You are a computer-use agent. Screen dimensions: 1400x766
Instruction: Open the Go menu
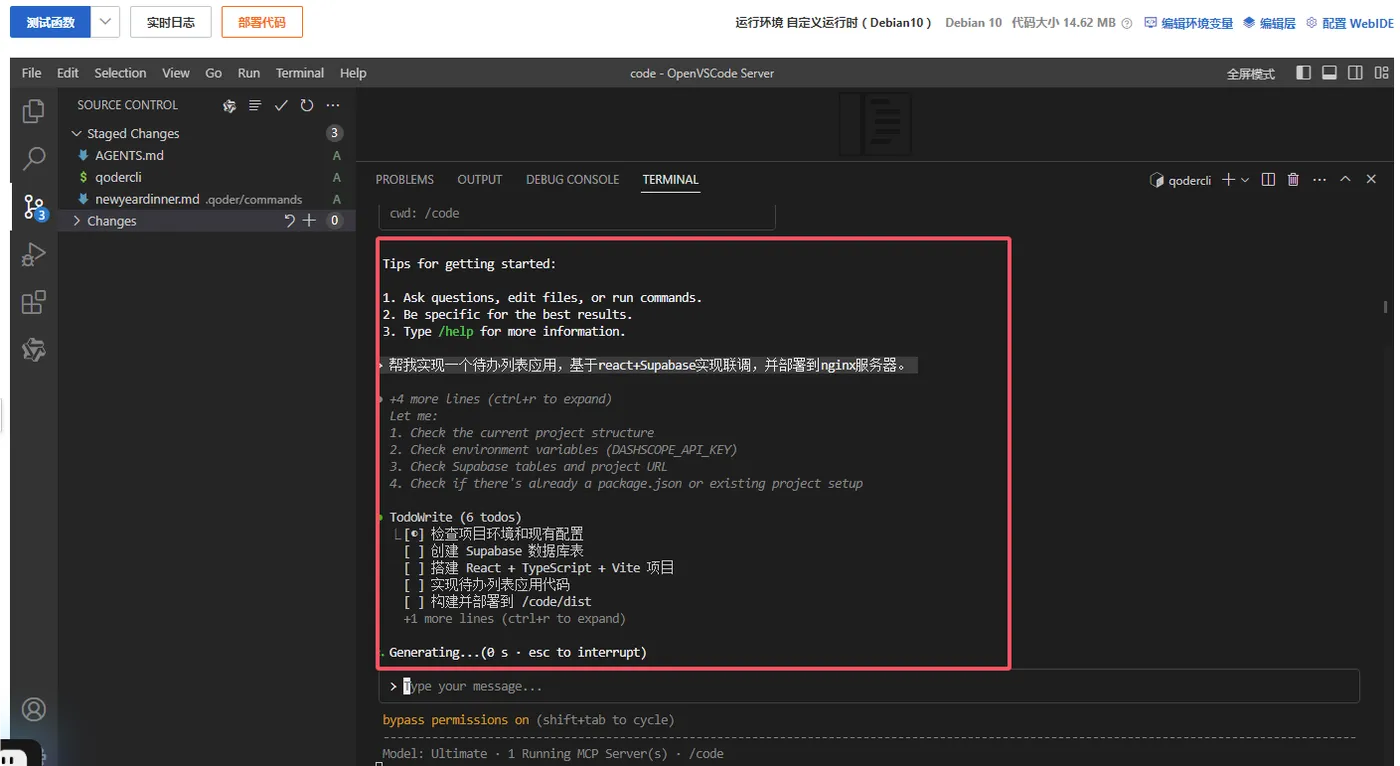click(x=213, y=73)
